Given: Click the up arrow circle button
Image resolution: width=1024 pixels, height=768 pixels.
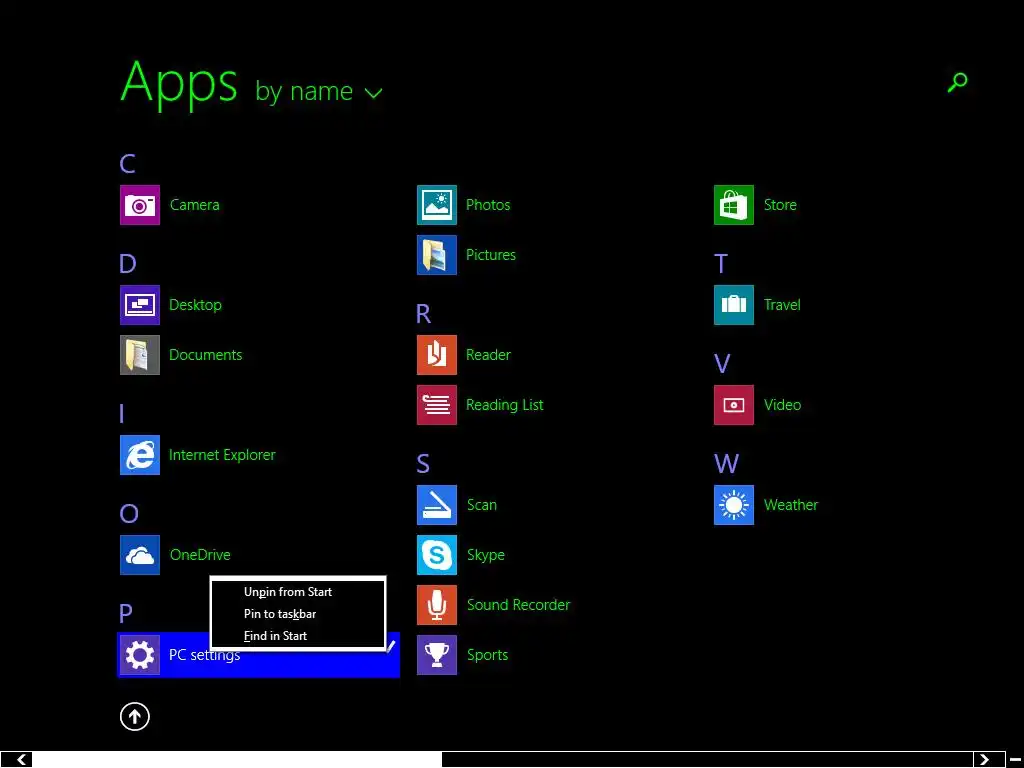Looking at the screenshot, I should (x=135, y=716).
